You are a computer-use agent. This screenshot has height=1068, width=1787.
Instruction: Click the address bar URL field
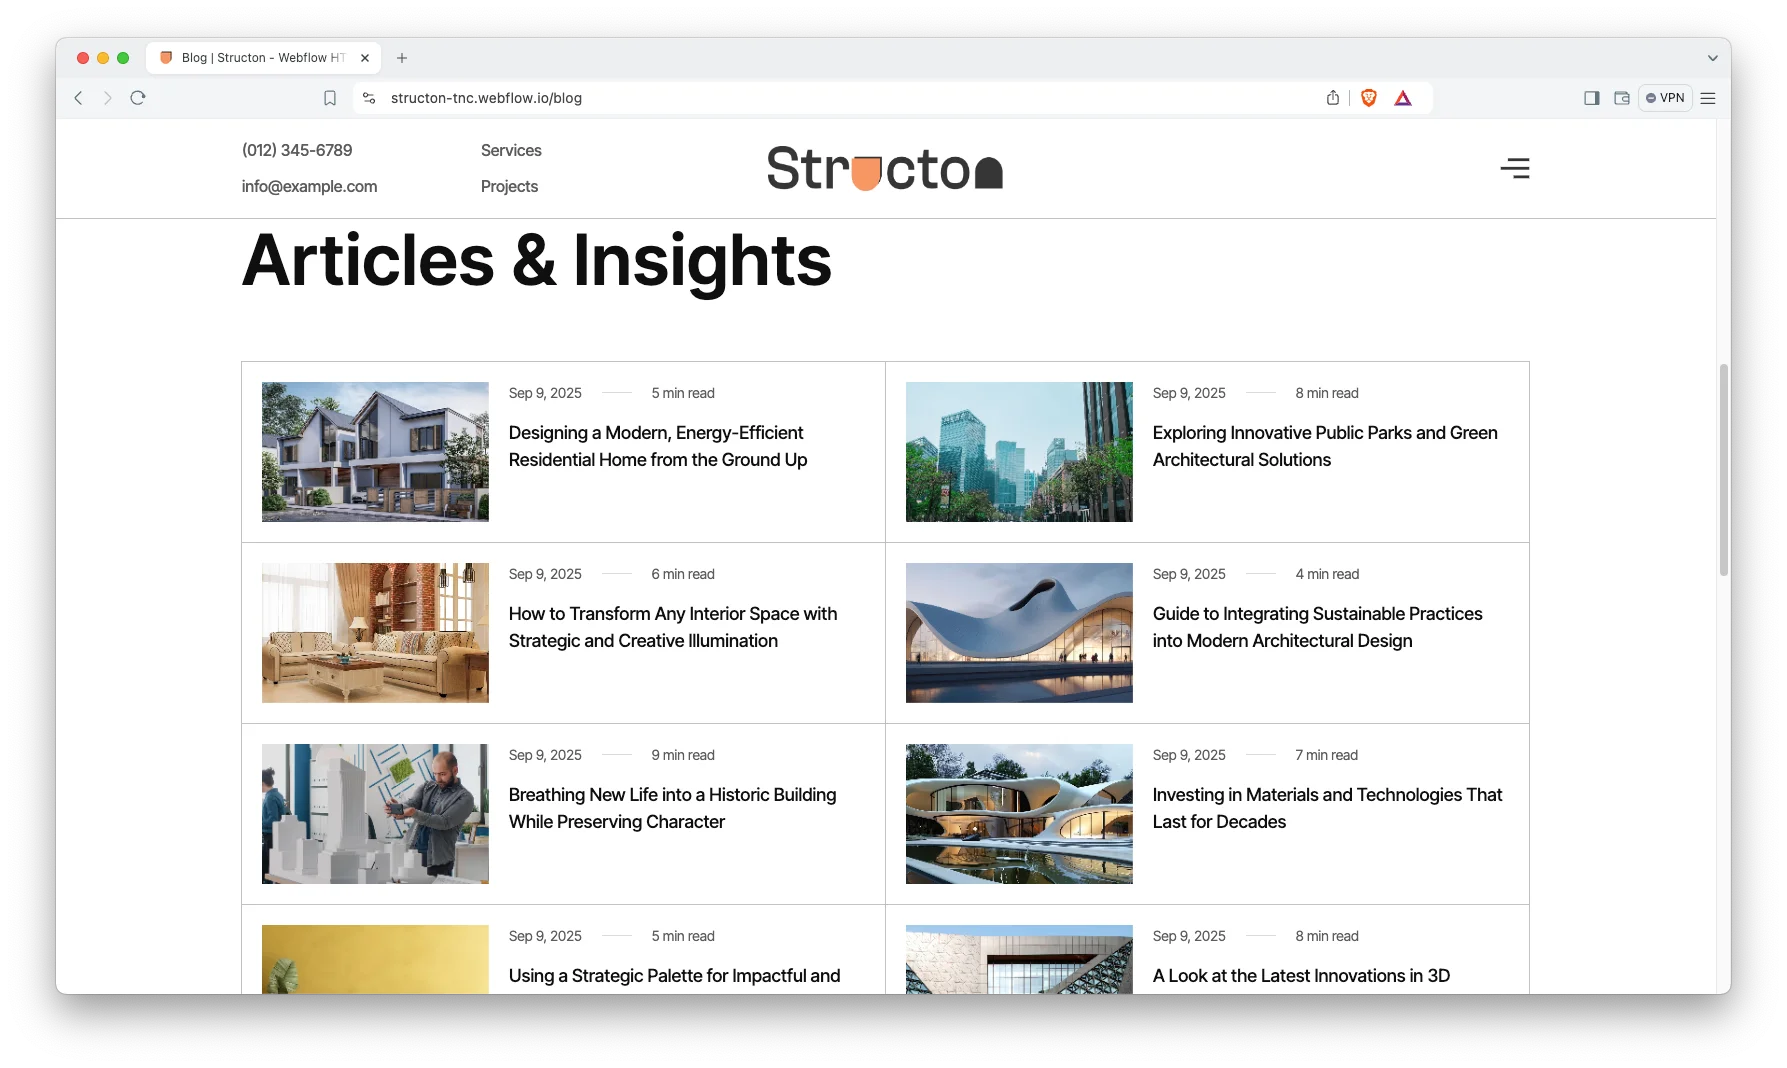[800, 98]
